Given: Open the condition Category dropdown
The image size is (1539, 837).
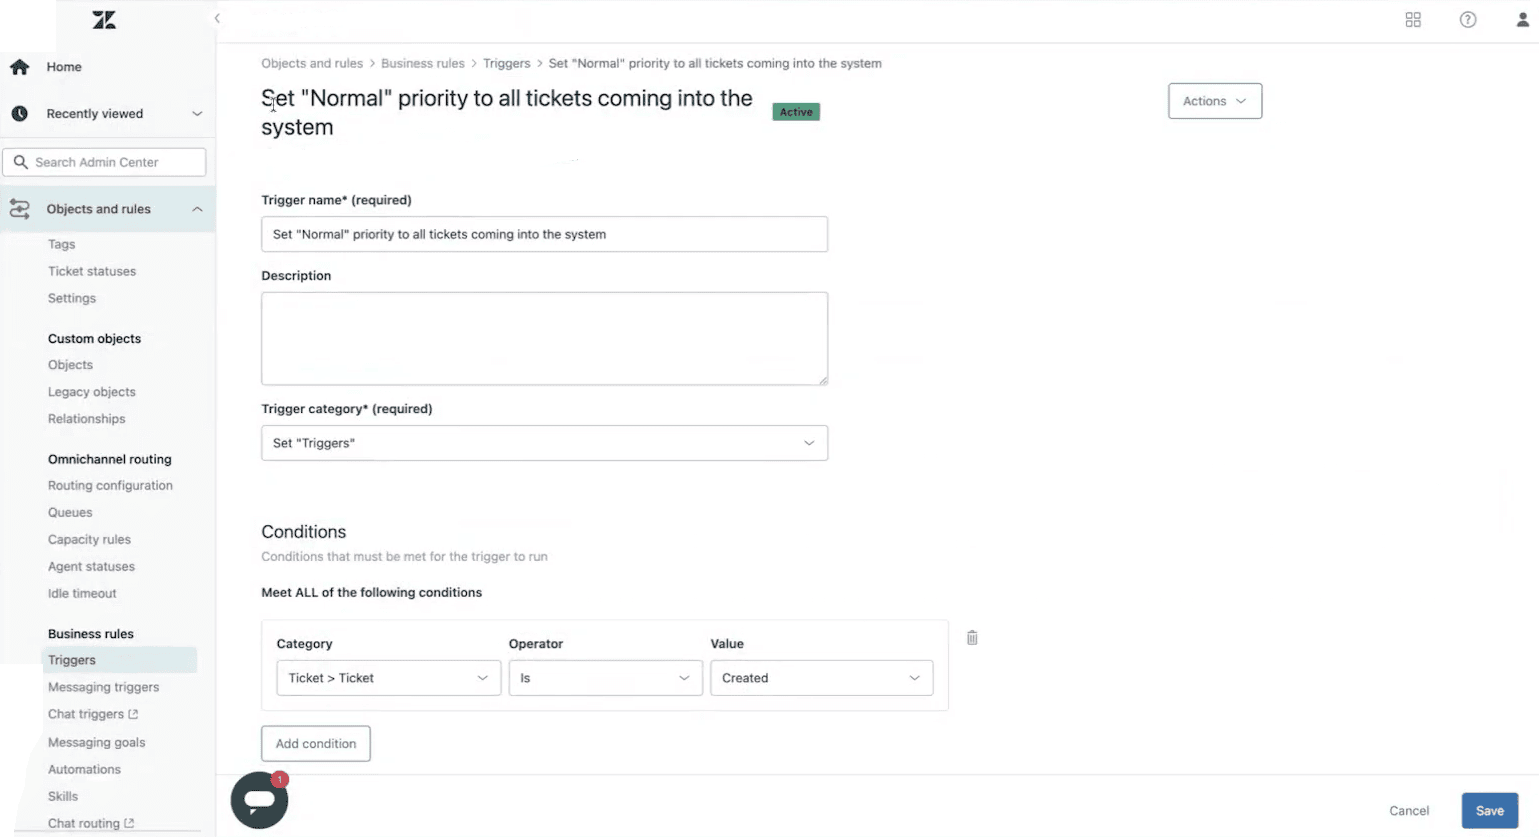Looking at the screenshot, I should pyautogui.click(x=388, y=678).
